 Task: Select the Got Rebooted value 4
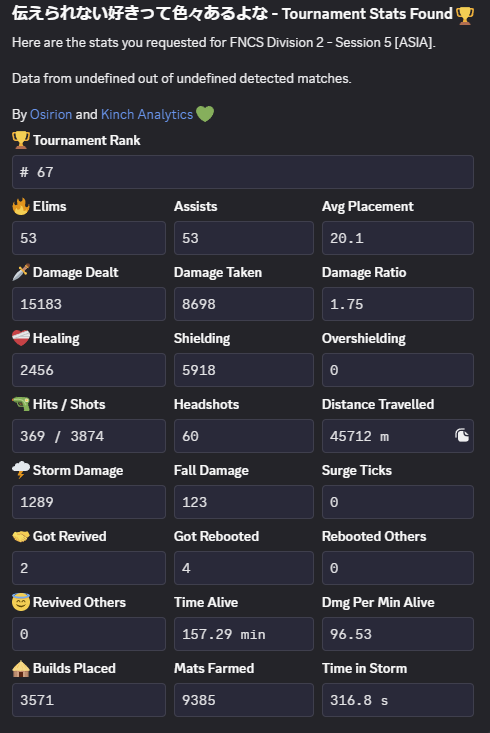click(x=244, y=568)
